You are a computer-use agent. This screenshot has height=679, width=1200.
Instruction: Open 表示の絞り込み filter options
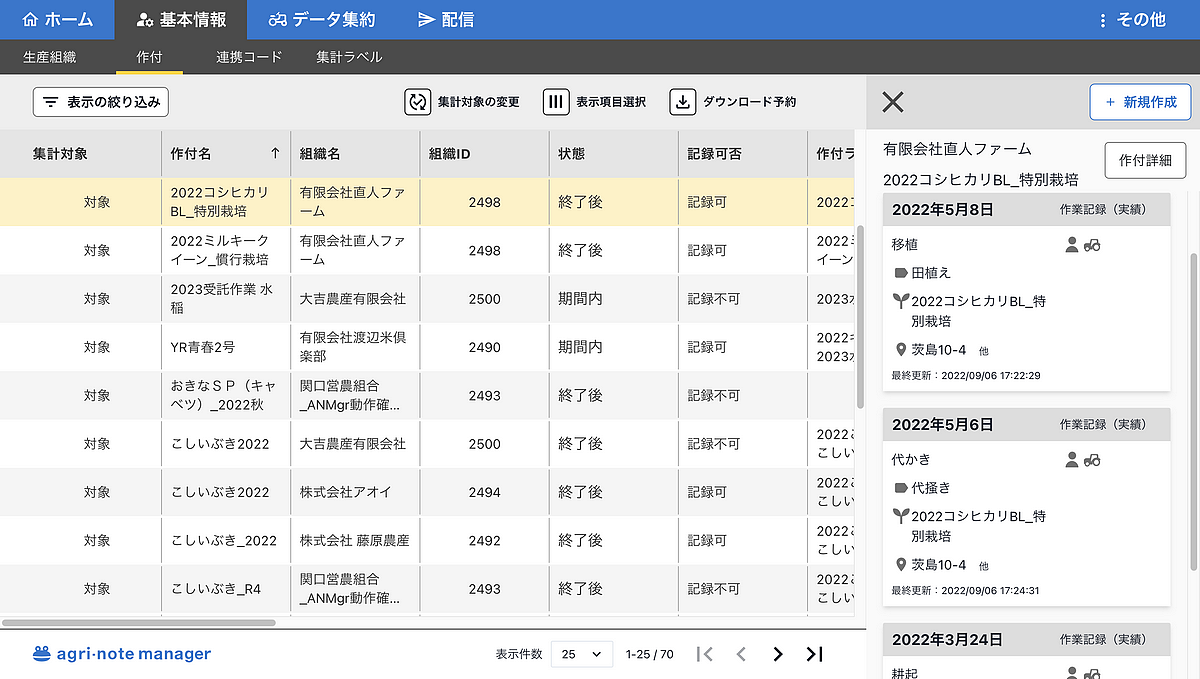pyautogui.click(x=101, y=102)
